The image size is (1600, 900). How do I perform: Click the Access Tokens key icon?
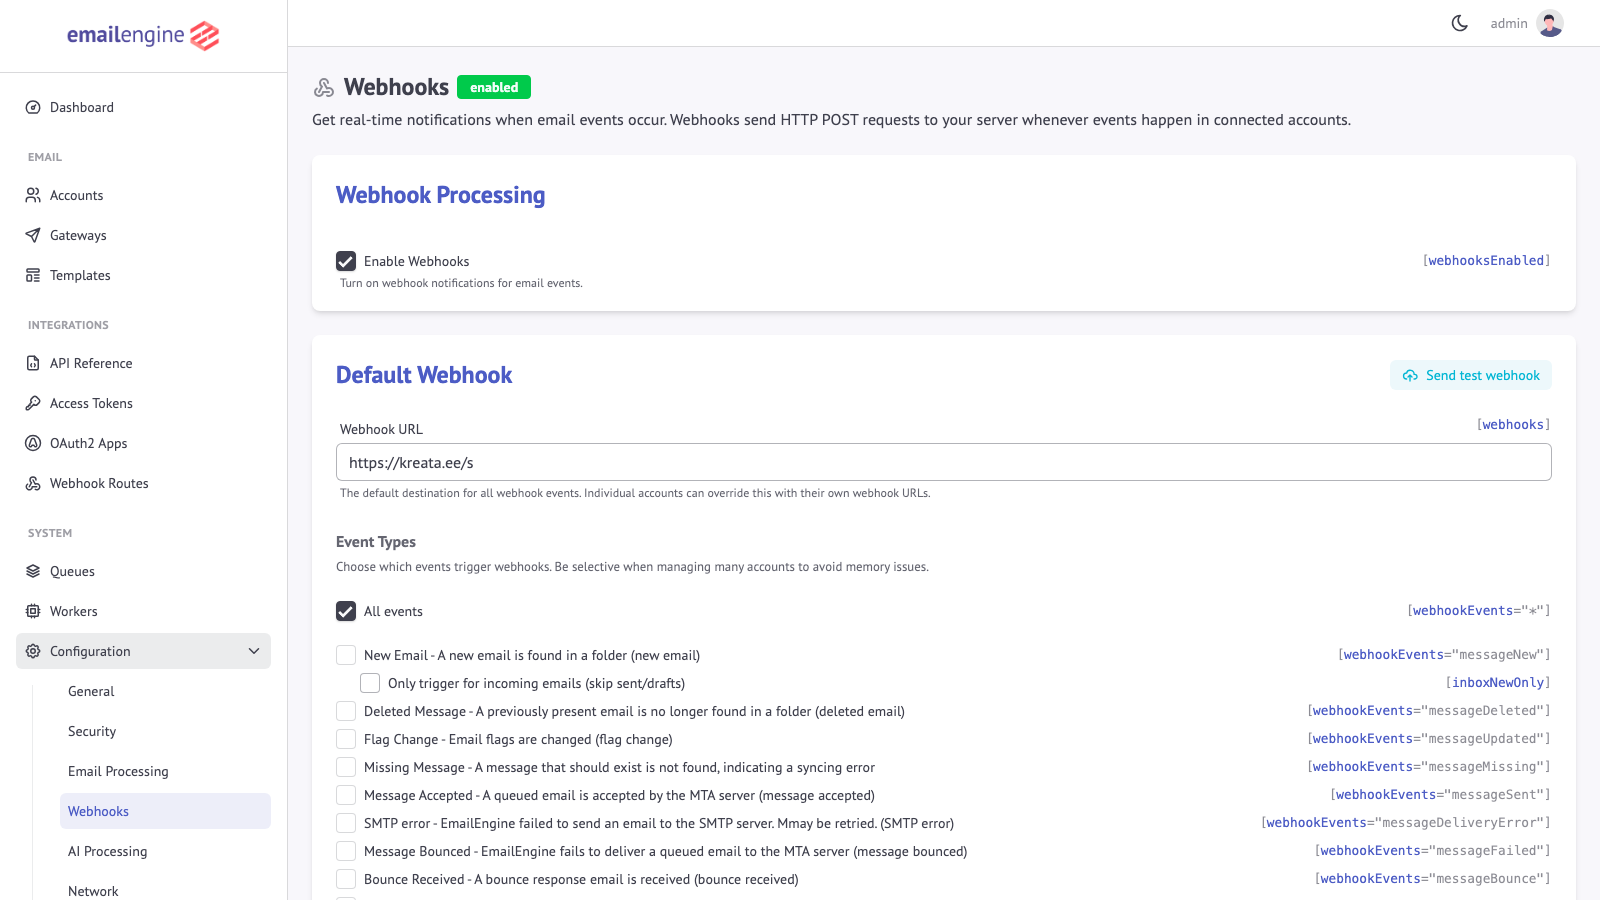pos(33,403)
